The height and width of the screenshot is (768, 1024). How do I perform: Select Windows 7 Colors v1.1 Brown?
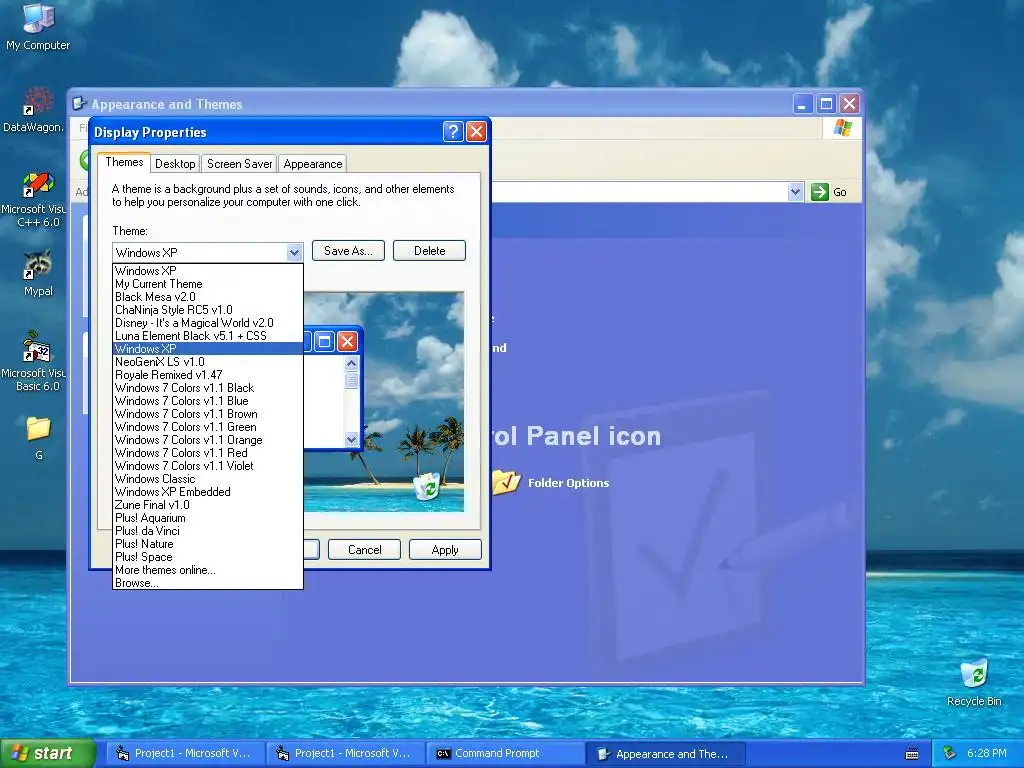[208, 414]
